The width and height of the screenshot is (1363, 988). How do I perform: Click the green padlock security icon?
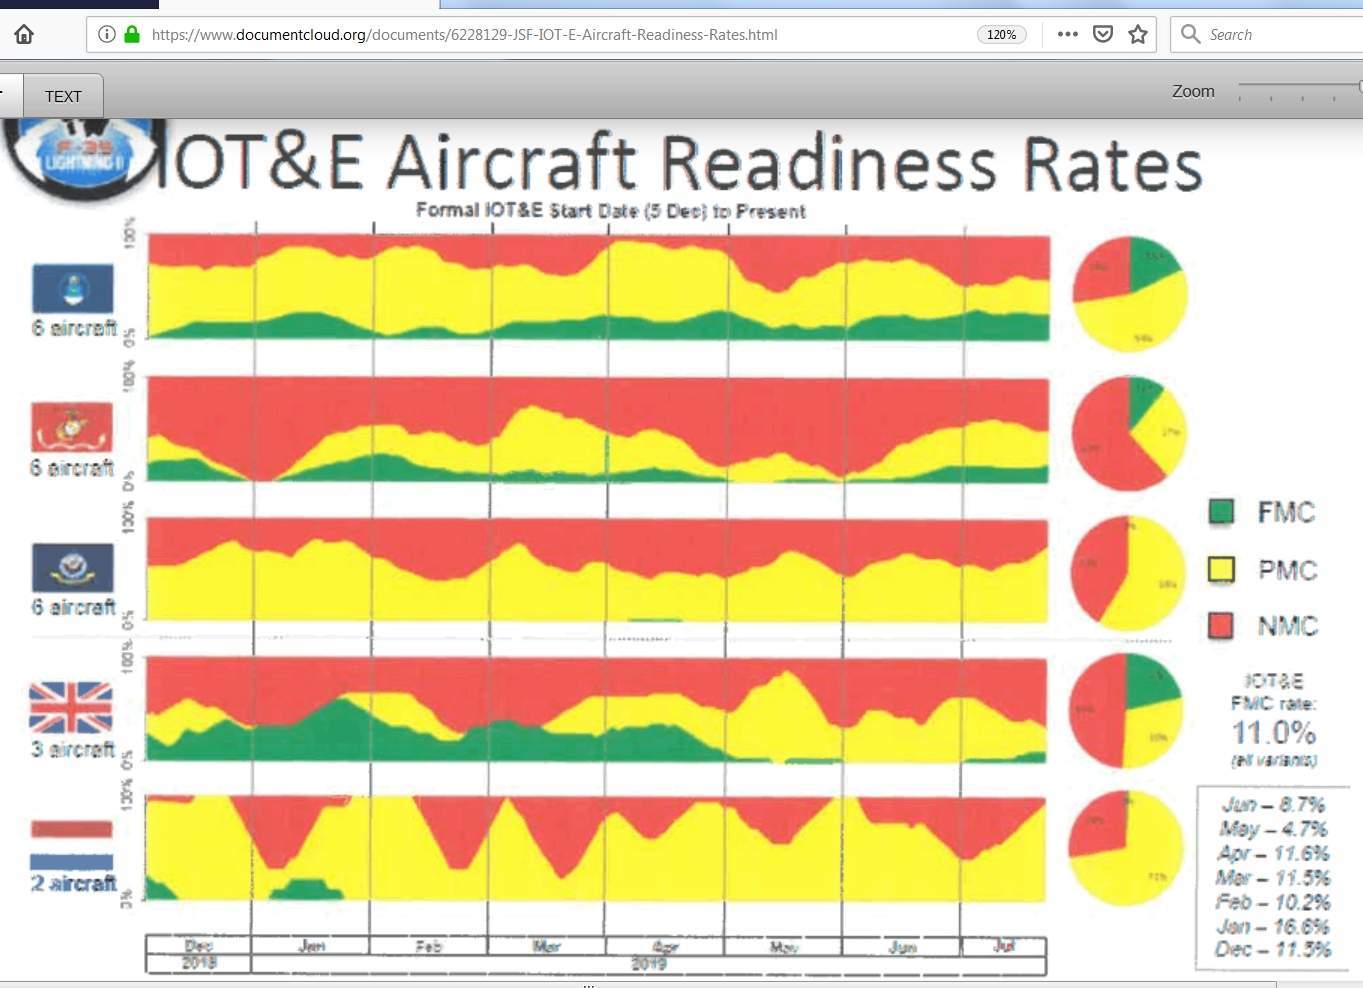(x=132, y=35)
